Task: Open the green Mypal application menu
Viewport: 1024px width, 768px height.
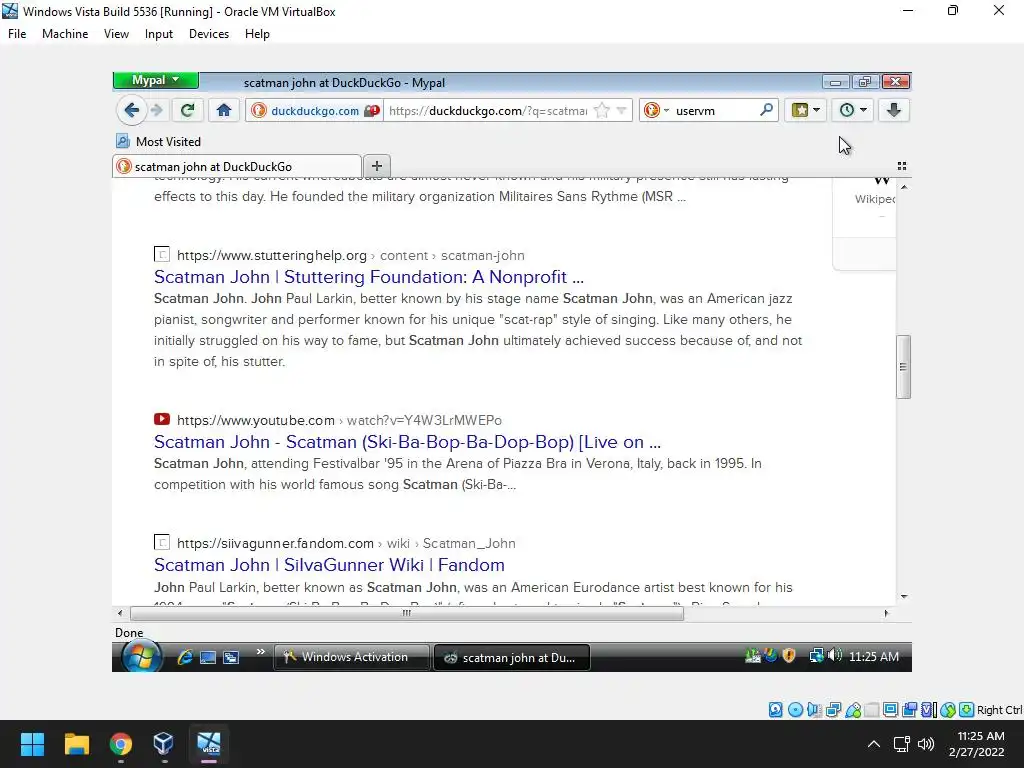Action: tap(155, 80)
